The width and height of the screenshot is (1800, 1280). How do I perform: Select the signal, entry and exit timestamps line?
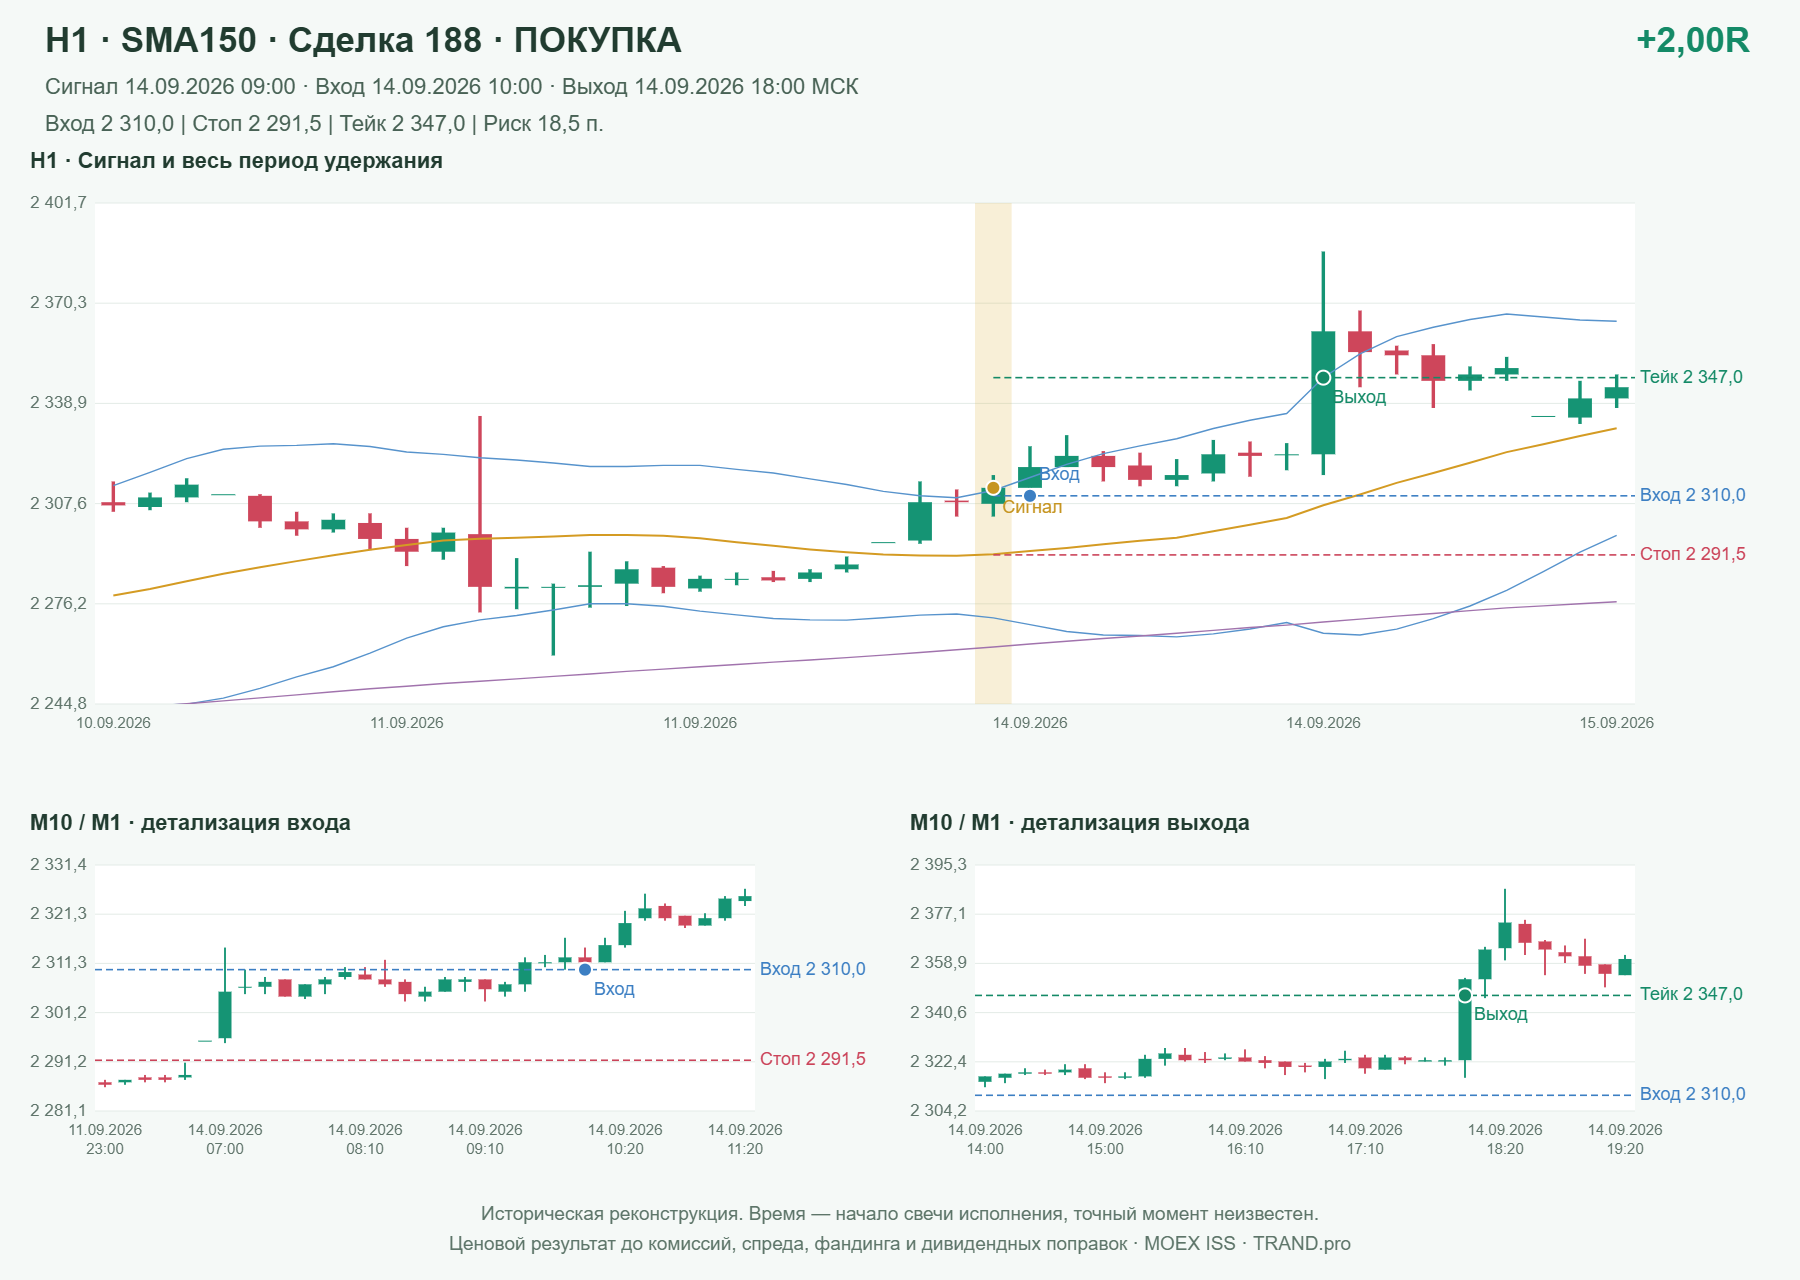click(x=451, y=87)
